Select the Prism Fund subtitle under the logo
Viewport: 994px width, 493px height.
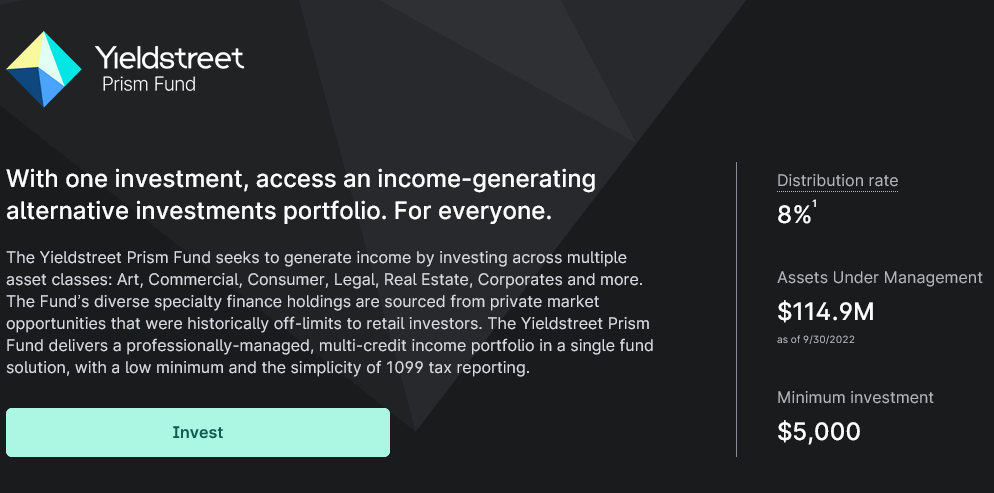pos(149,84)
